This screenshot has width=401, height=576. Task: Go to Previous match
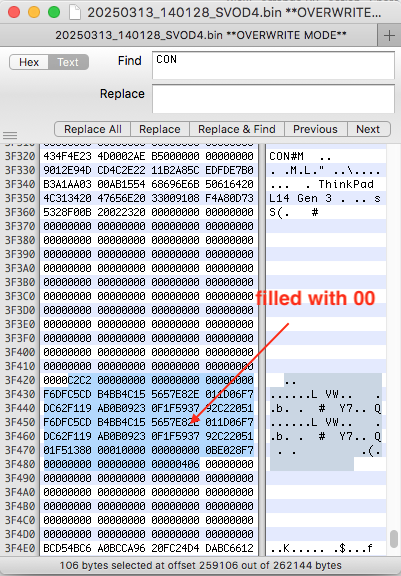[x=315, y=129]
